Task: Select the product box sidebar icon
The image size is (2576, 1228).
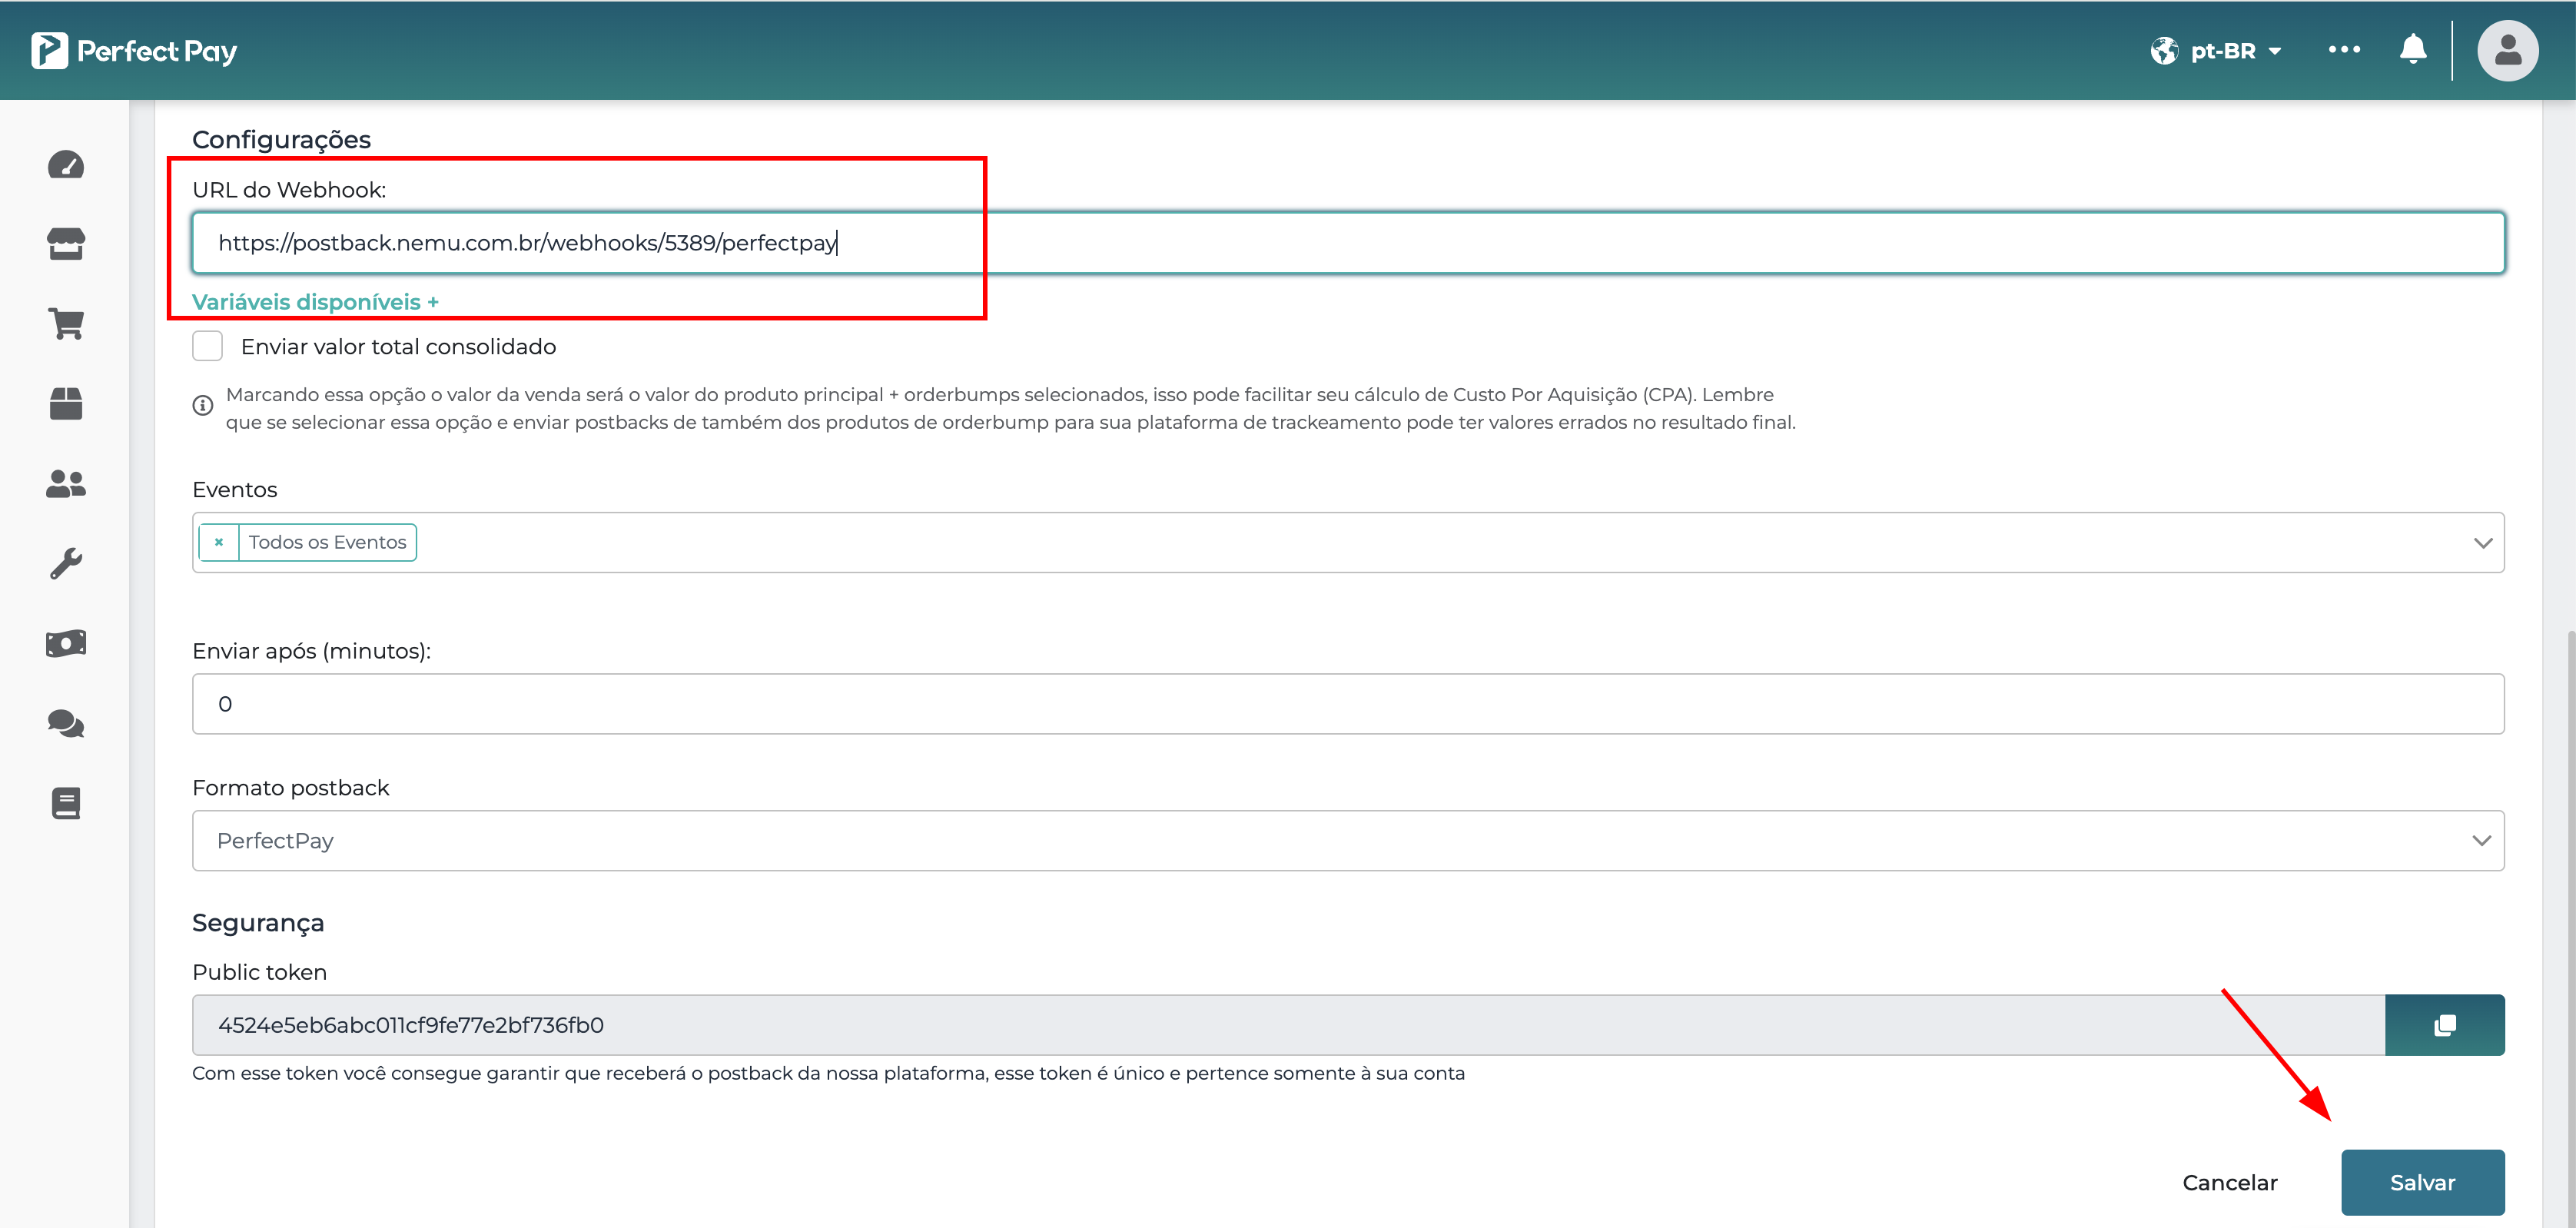Action: coord(66,404)
